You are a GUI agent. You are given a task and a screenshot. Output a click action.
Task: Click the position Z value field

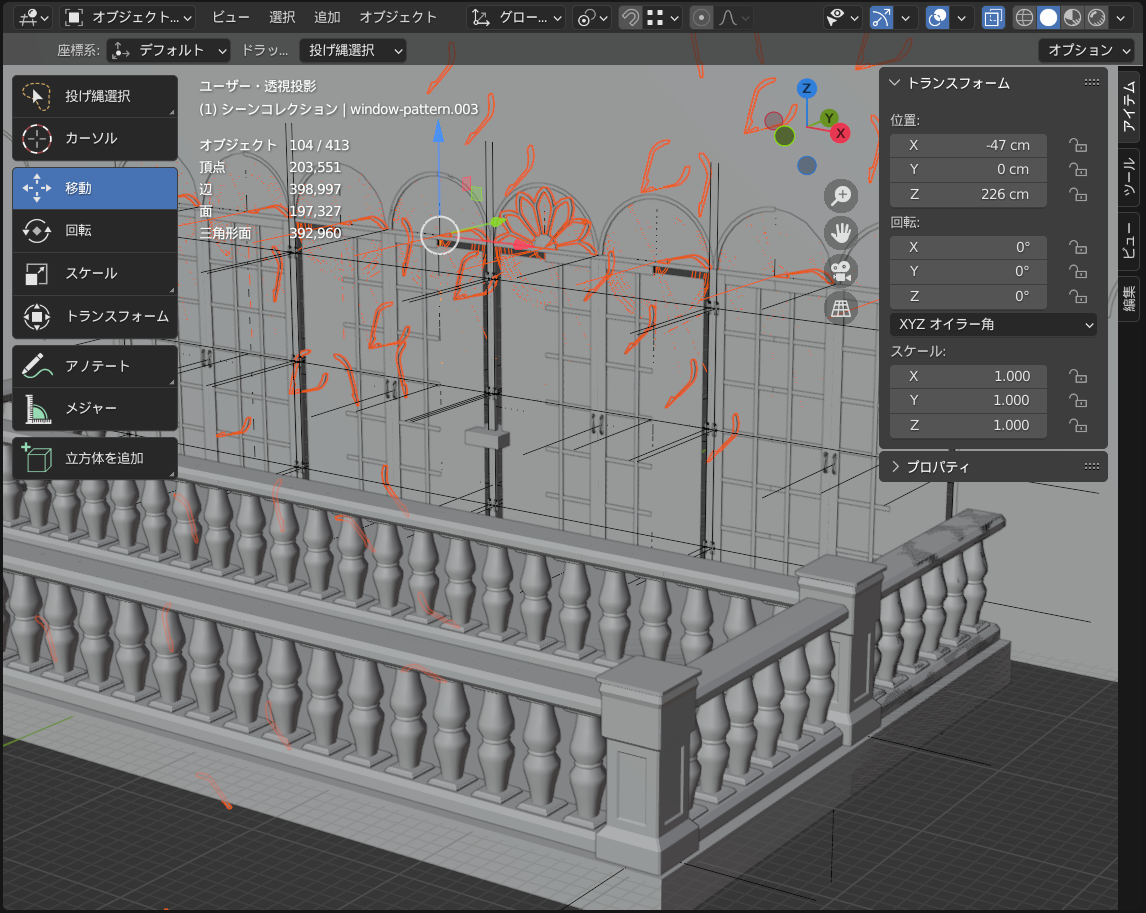point(968,195)
